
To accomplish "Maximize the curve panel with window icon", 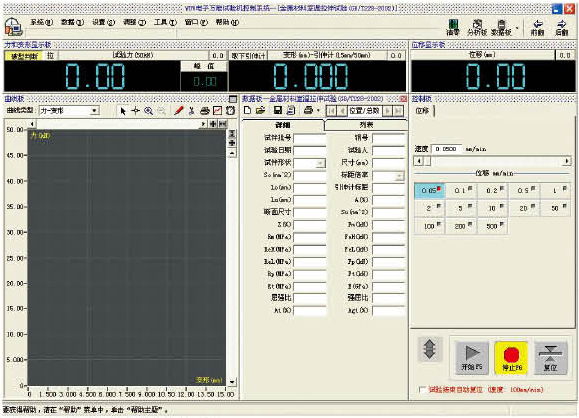I will (233, 99).
